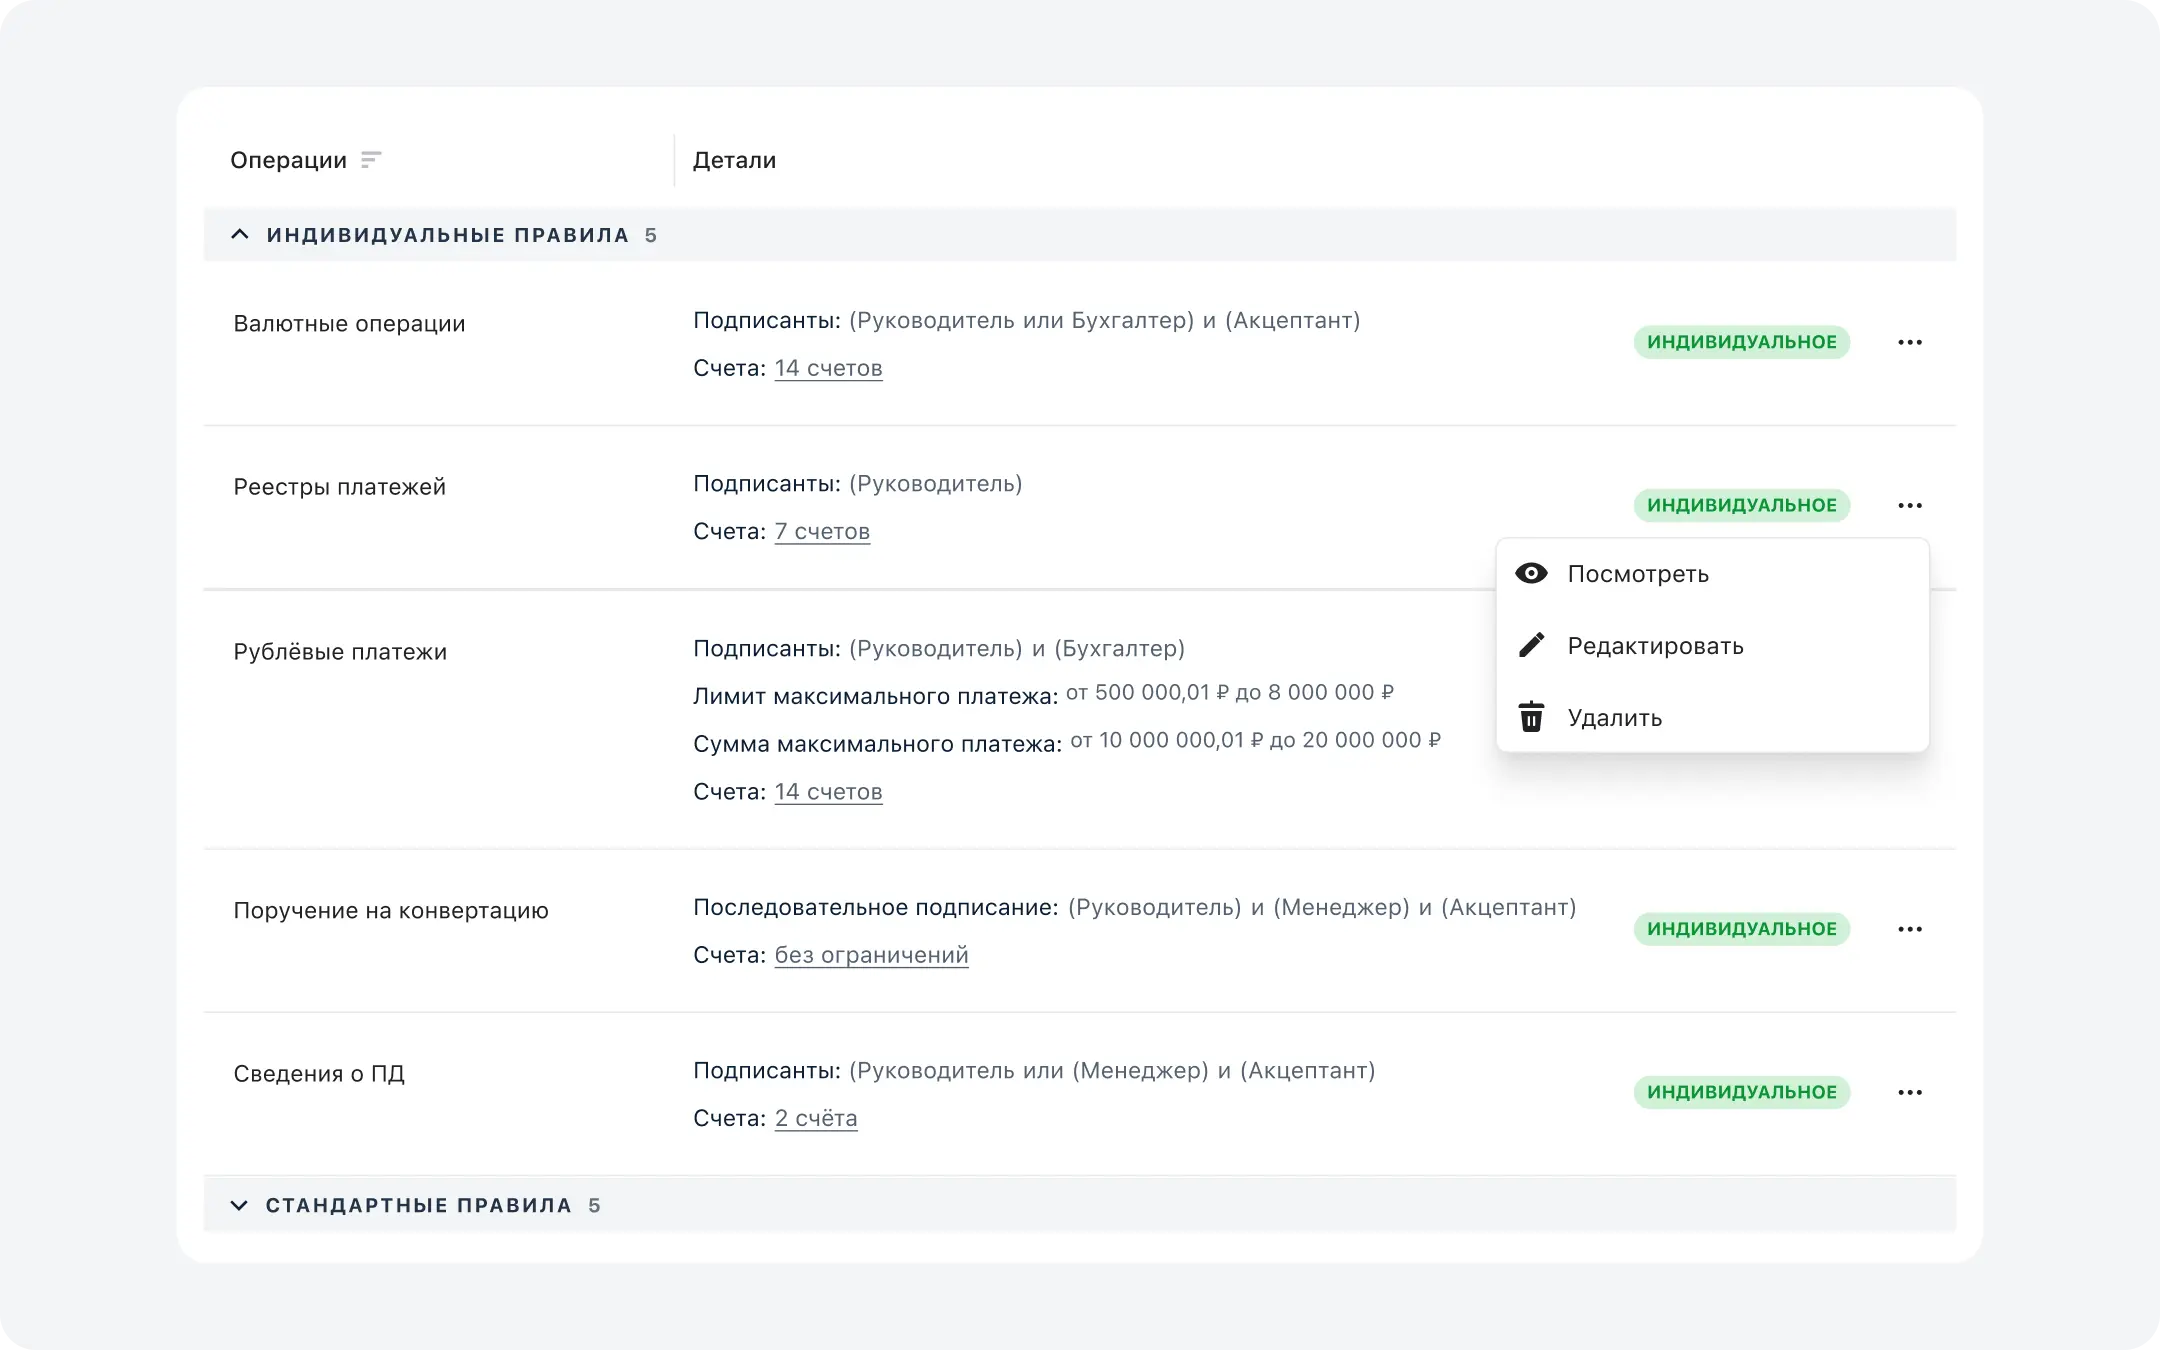Select Посмотреть from context menu
The width and height of the screenshot is (2160, 1350).
(1638, 574)
